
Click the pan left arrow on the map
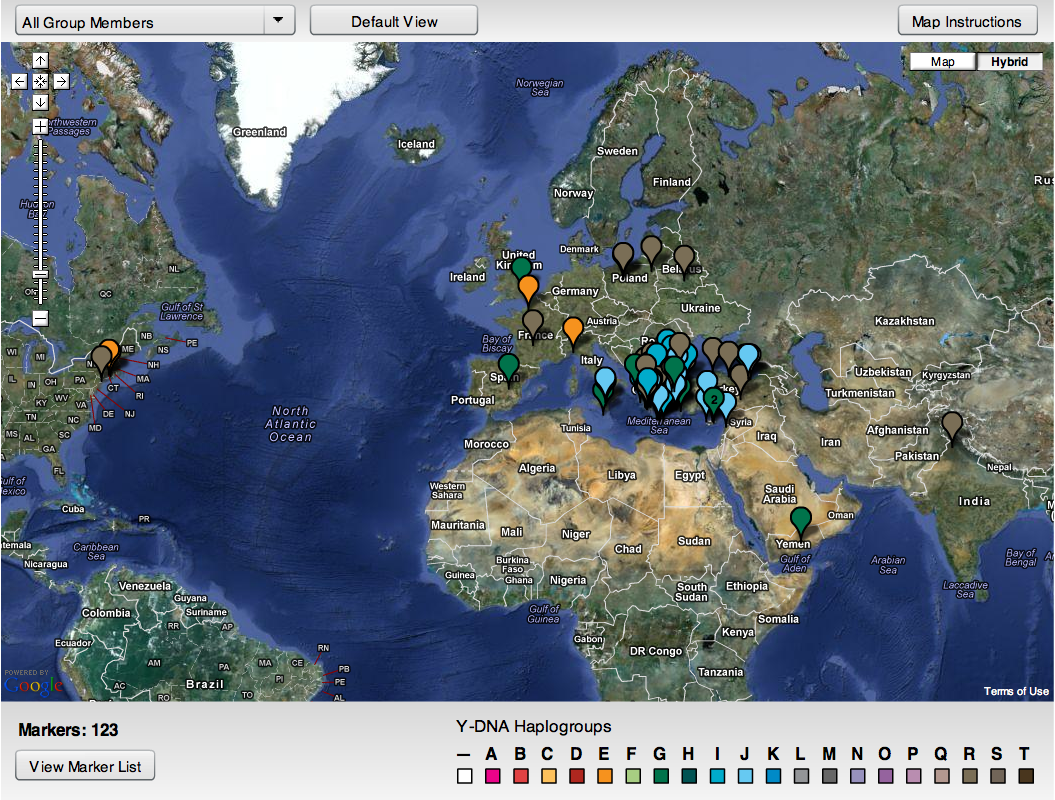tap(20, 80)
